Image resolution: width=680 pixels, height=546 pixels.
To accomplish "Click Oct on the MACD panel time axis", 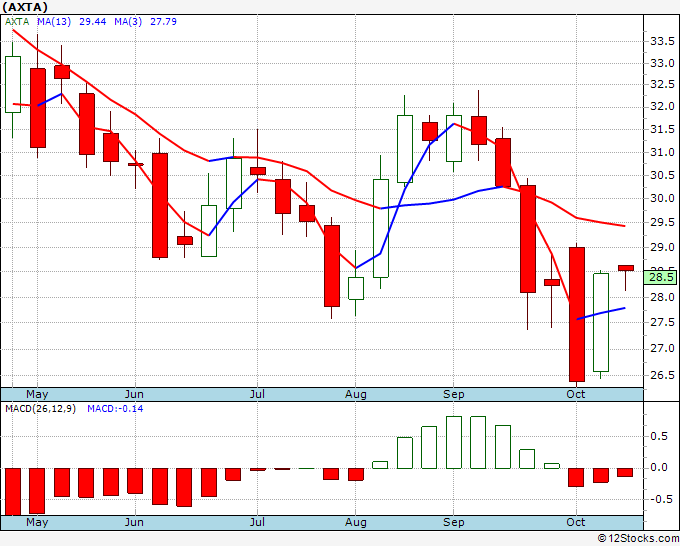I will (576, 522).
